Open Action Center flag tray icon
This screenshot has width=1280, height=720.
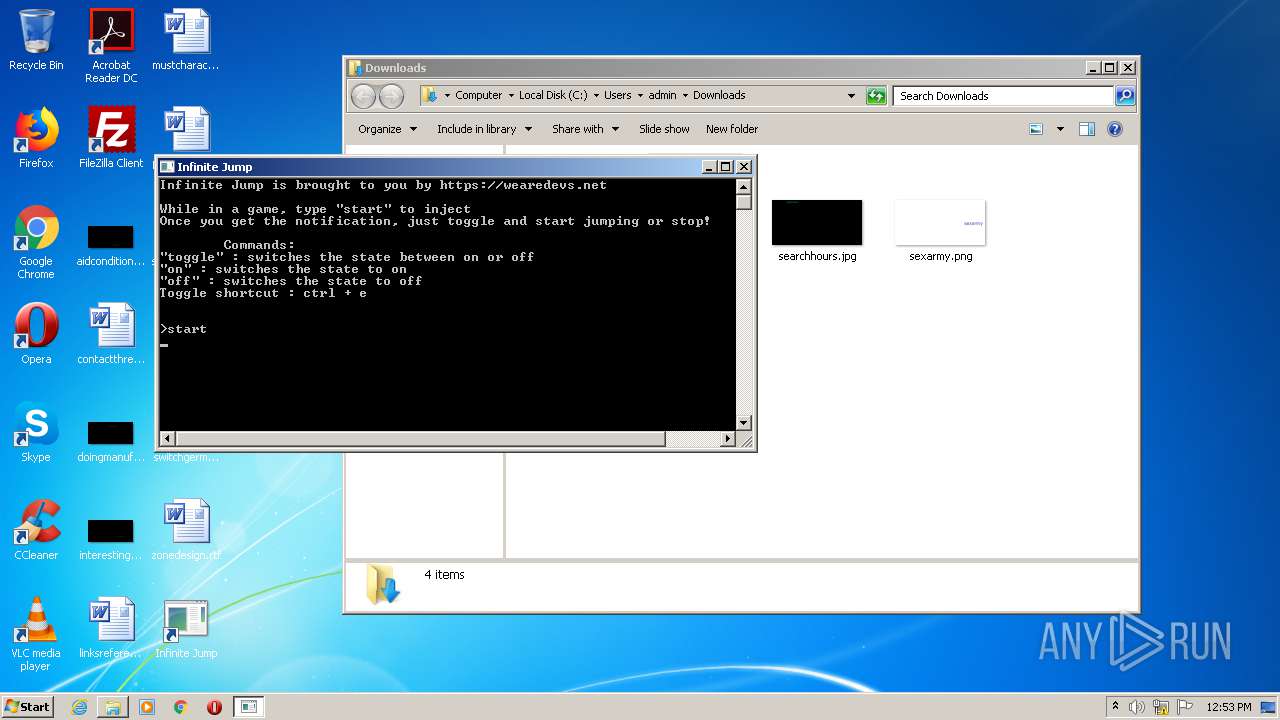(x=1183, y=707)
